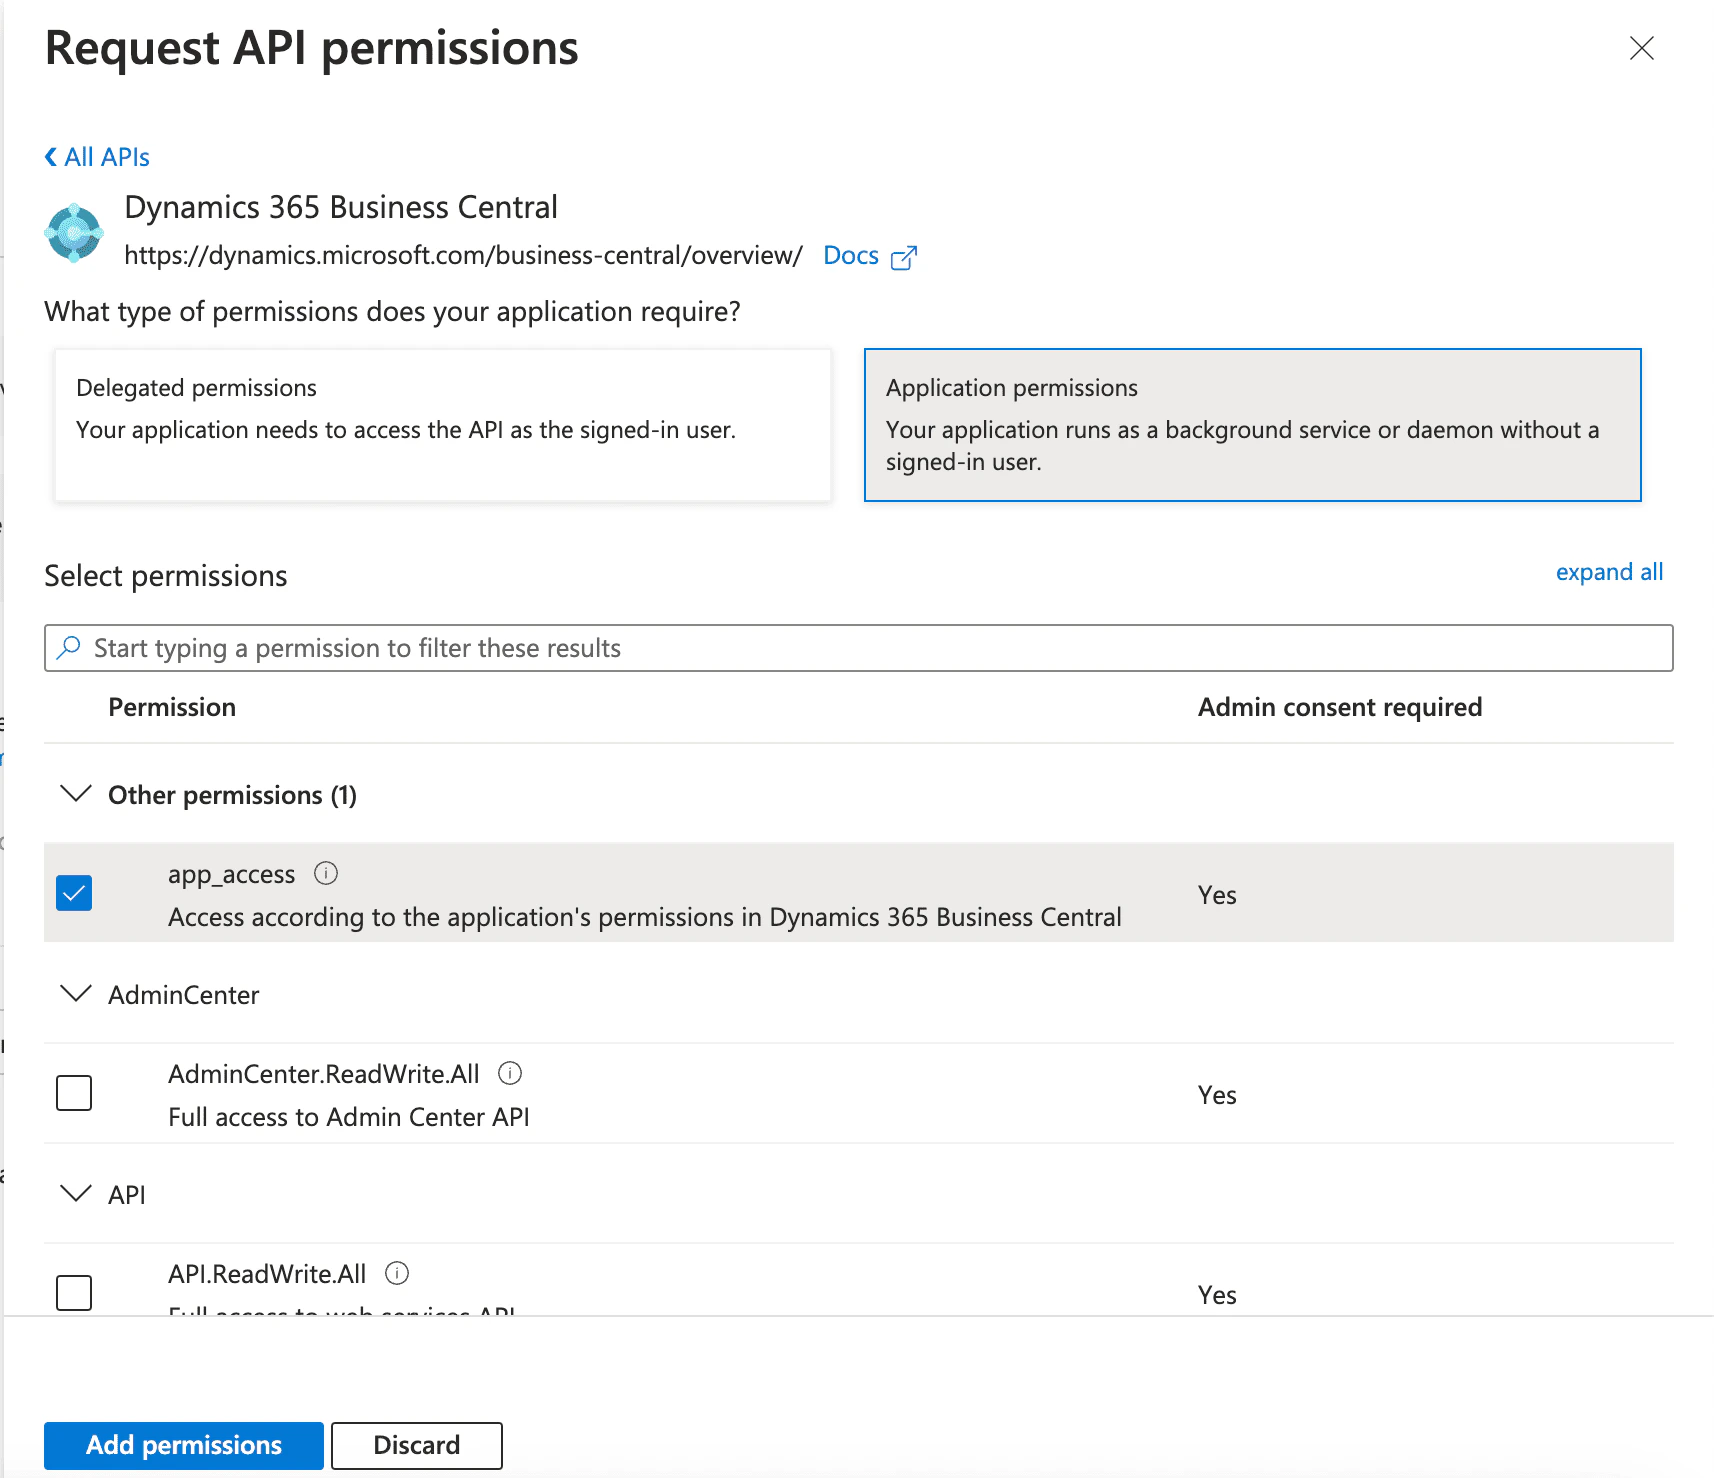1714x1478 pixels.
Task: Uncheck the app_access permission checkbox
Action: click(74, 893)
